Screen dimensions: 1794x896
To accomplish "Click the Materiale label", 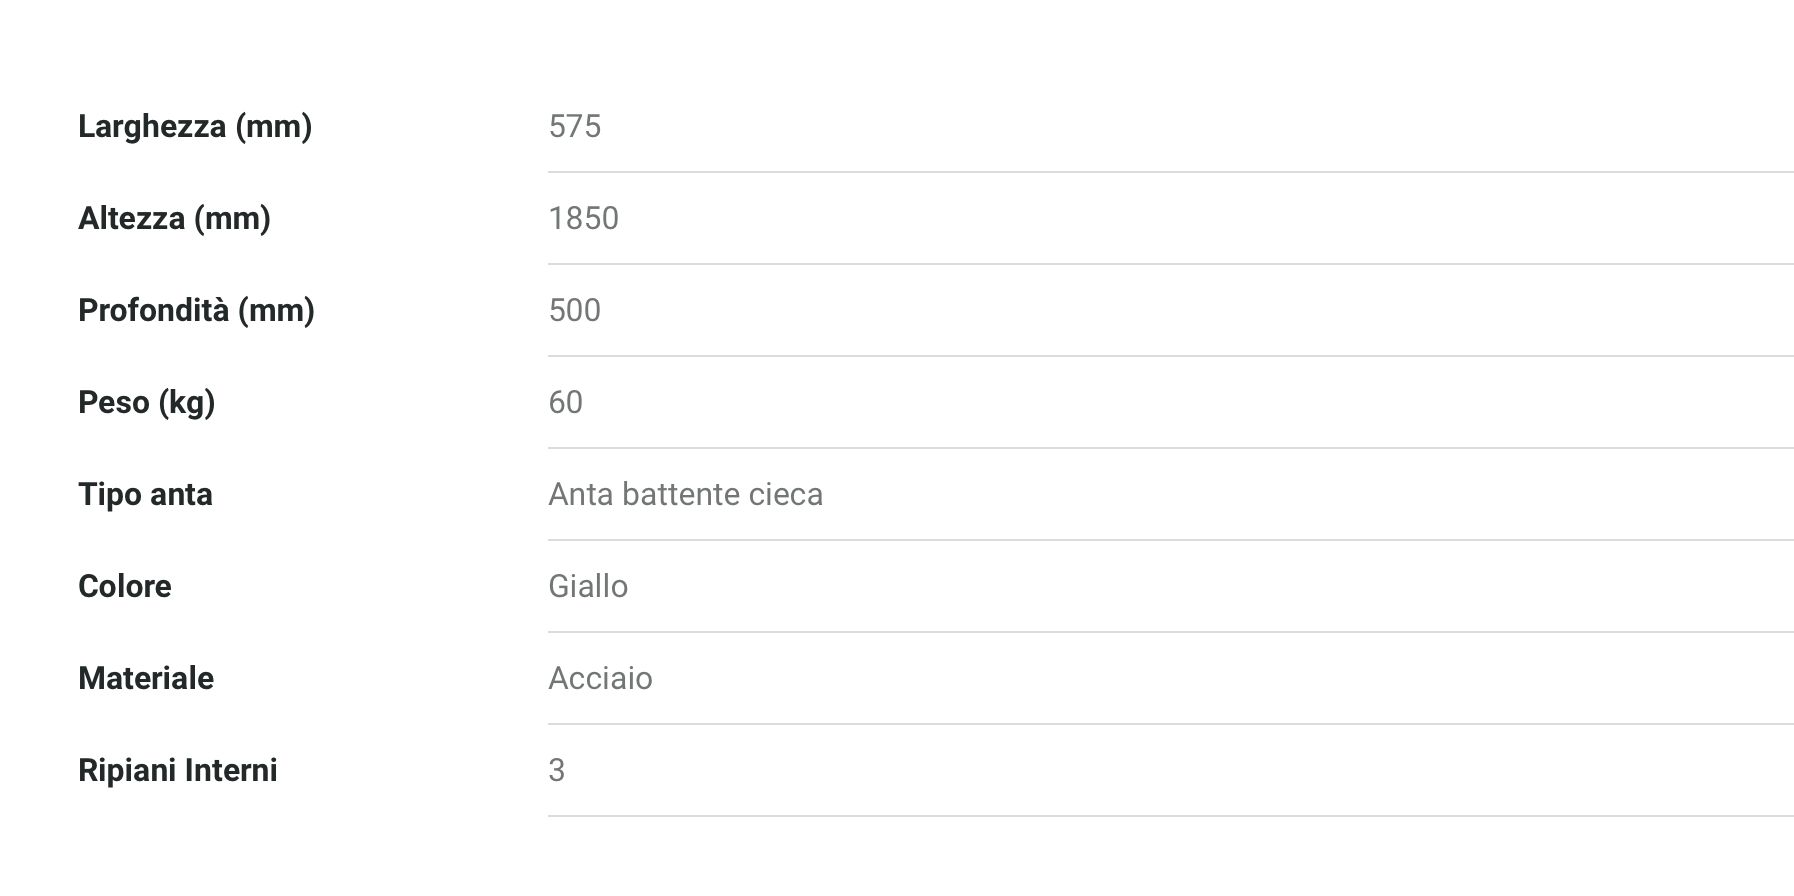I will 146,679.
